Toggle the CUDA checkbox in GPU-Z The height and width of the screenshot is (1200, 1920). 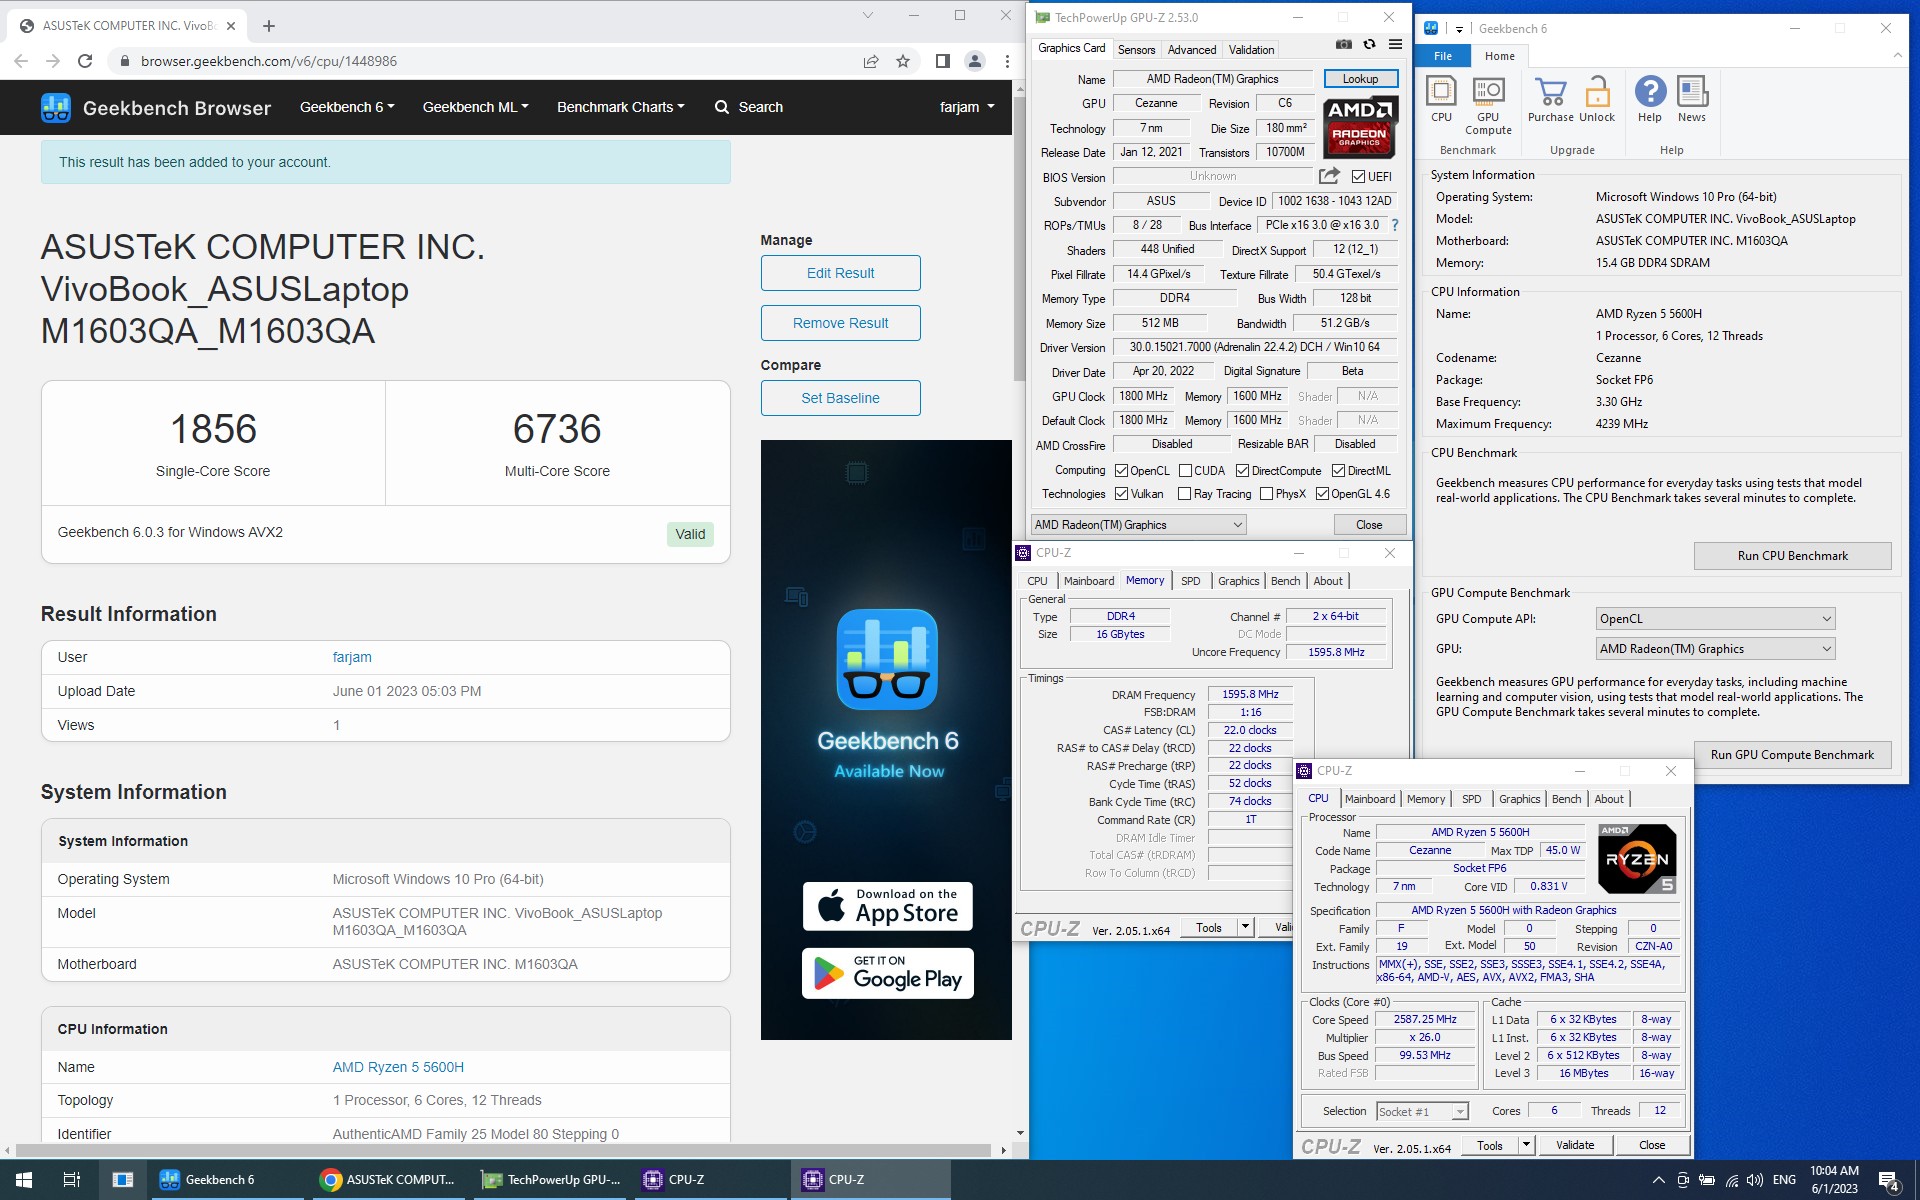click(1185, 471)
